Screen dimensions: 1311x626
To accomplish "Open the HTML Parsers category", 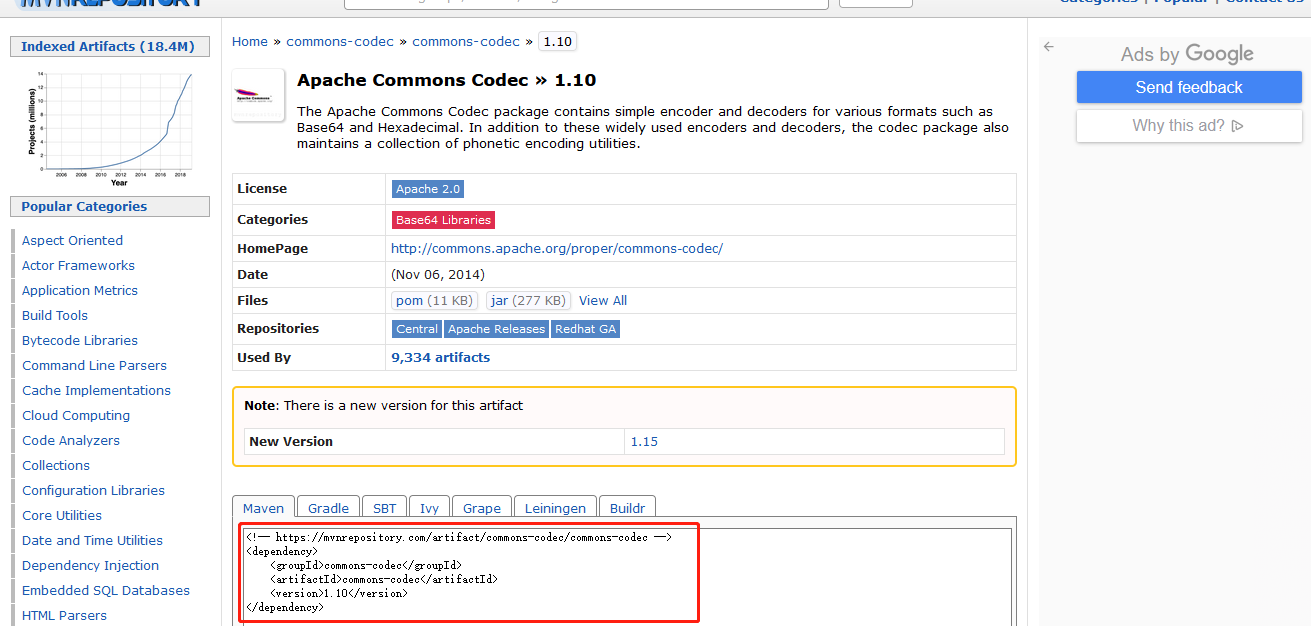I will pyautogui.click(x=64, y=615).
